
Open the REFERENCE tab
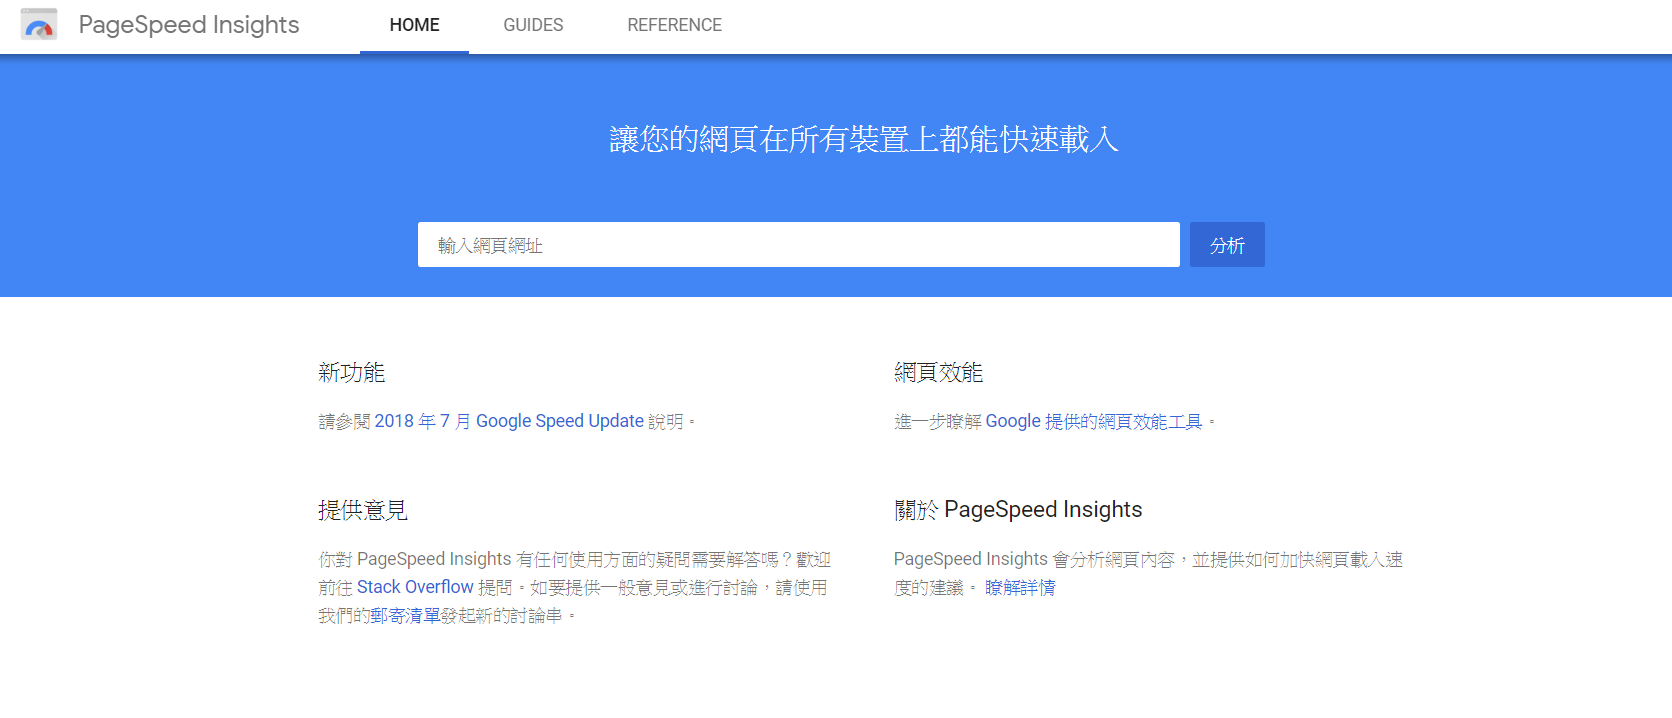[x=674, y=25]
